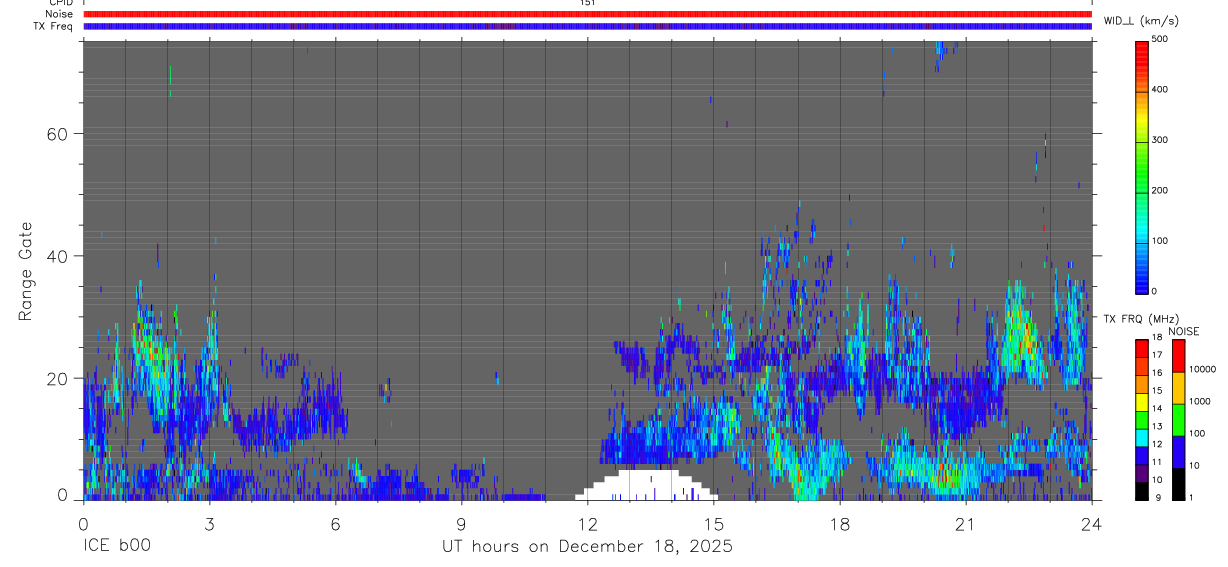Click the 10000 noise scale value
This screenshot has width=1228, height=567.
point(1202,369)
